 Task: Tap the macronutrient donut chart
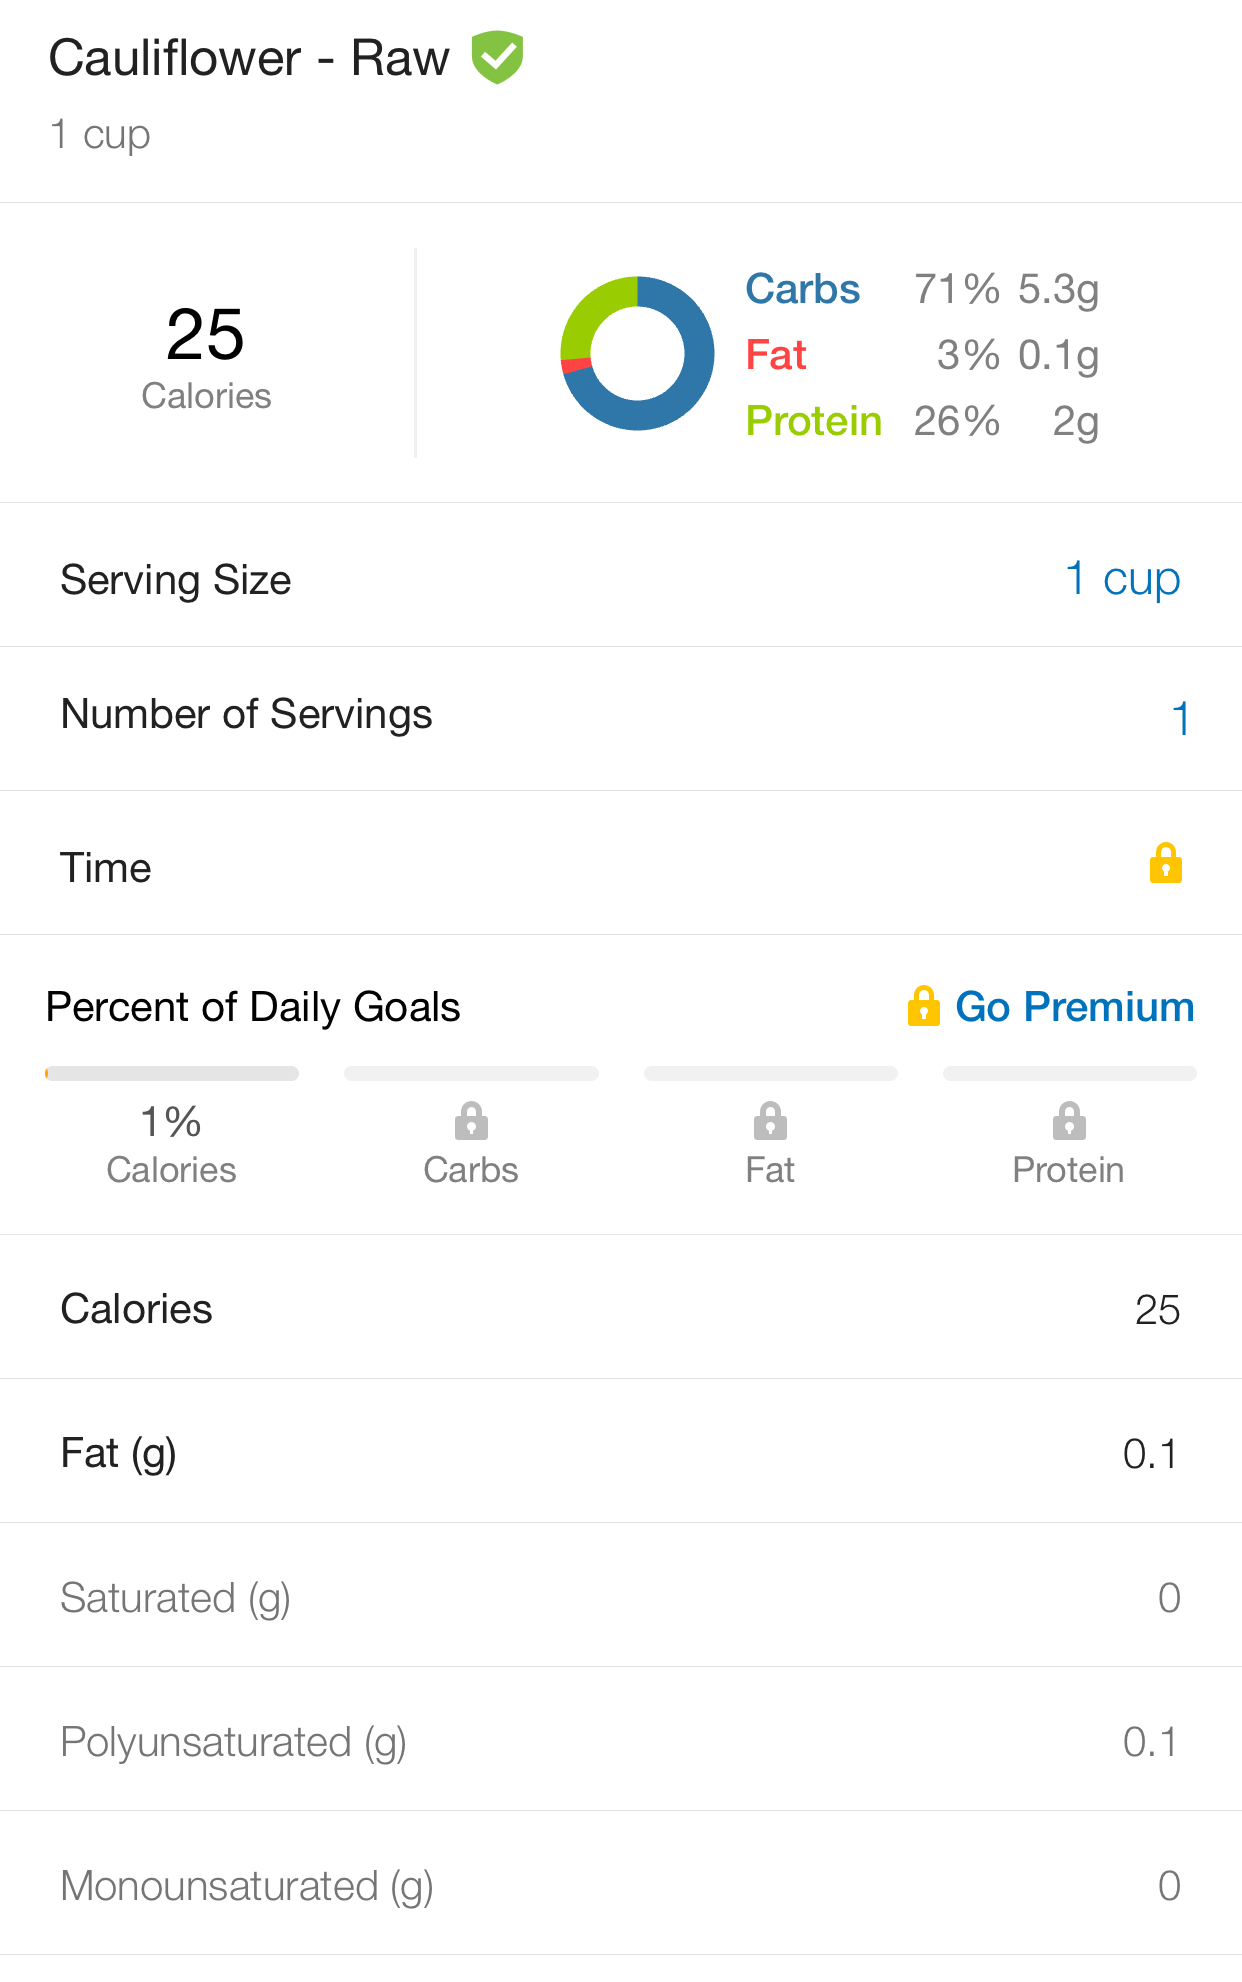[637, 354]
